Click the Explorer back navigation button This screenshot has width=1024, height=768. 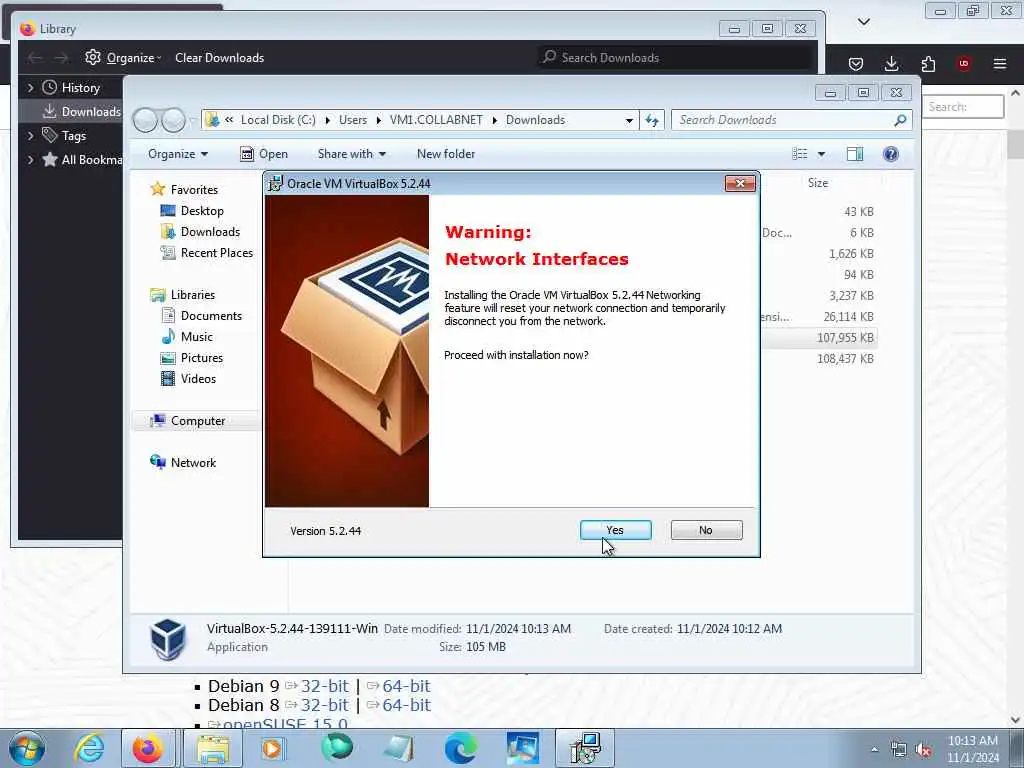coord(145,120)
